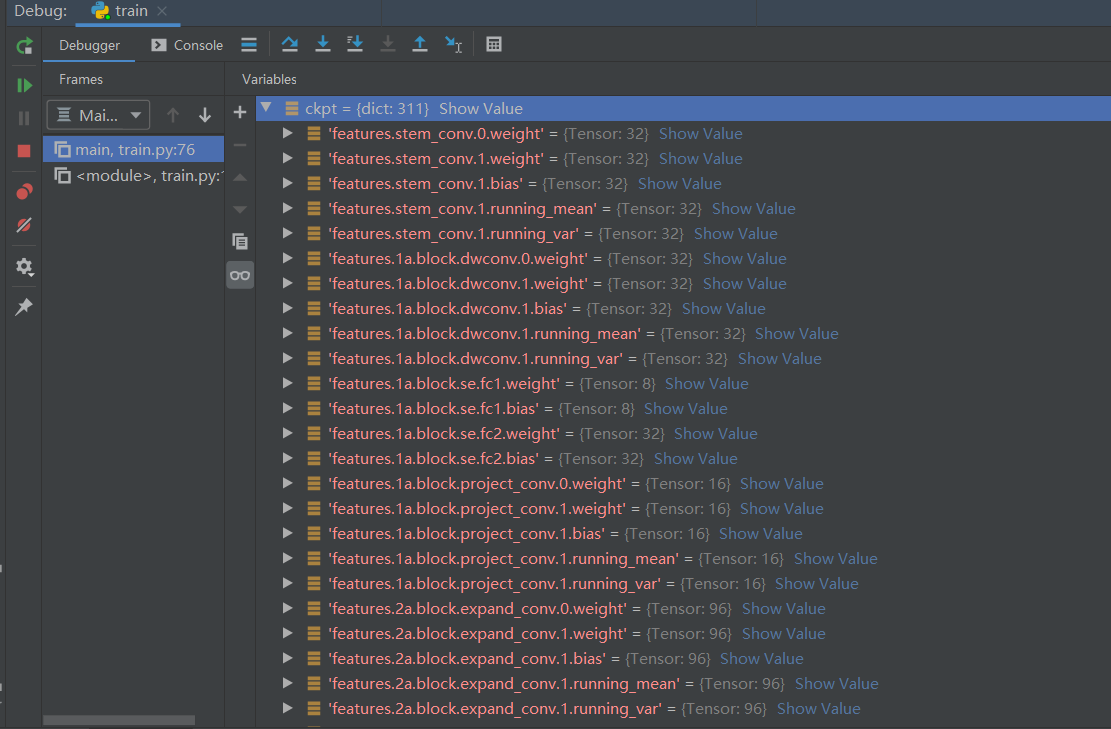Expand 'features.1a.block.se.fc1.weight' node
The height and width of the screenshot is (729, 1111).
[x=287, y=383]
